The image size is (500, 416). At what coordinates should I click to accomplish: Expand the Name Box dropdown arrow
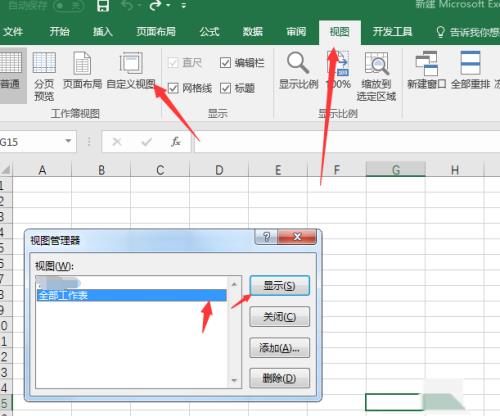click(x=68, y=141)
